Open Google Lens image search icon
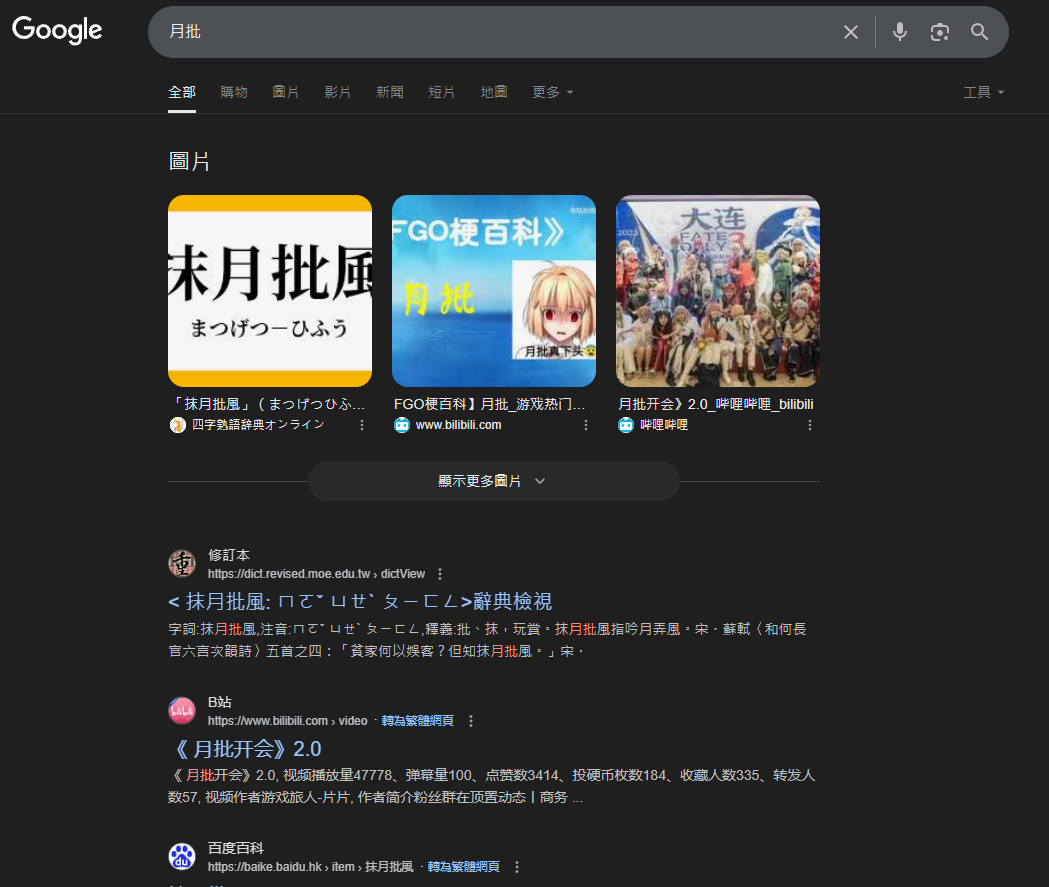Image resolution: width=1049 pixels, height=887 pixels. pos(939,32)
